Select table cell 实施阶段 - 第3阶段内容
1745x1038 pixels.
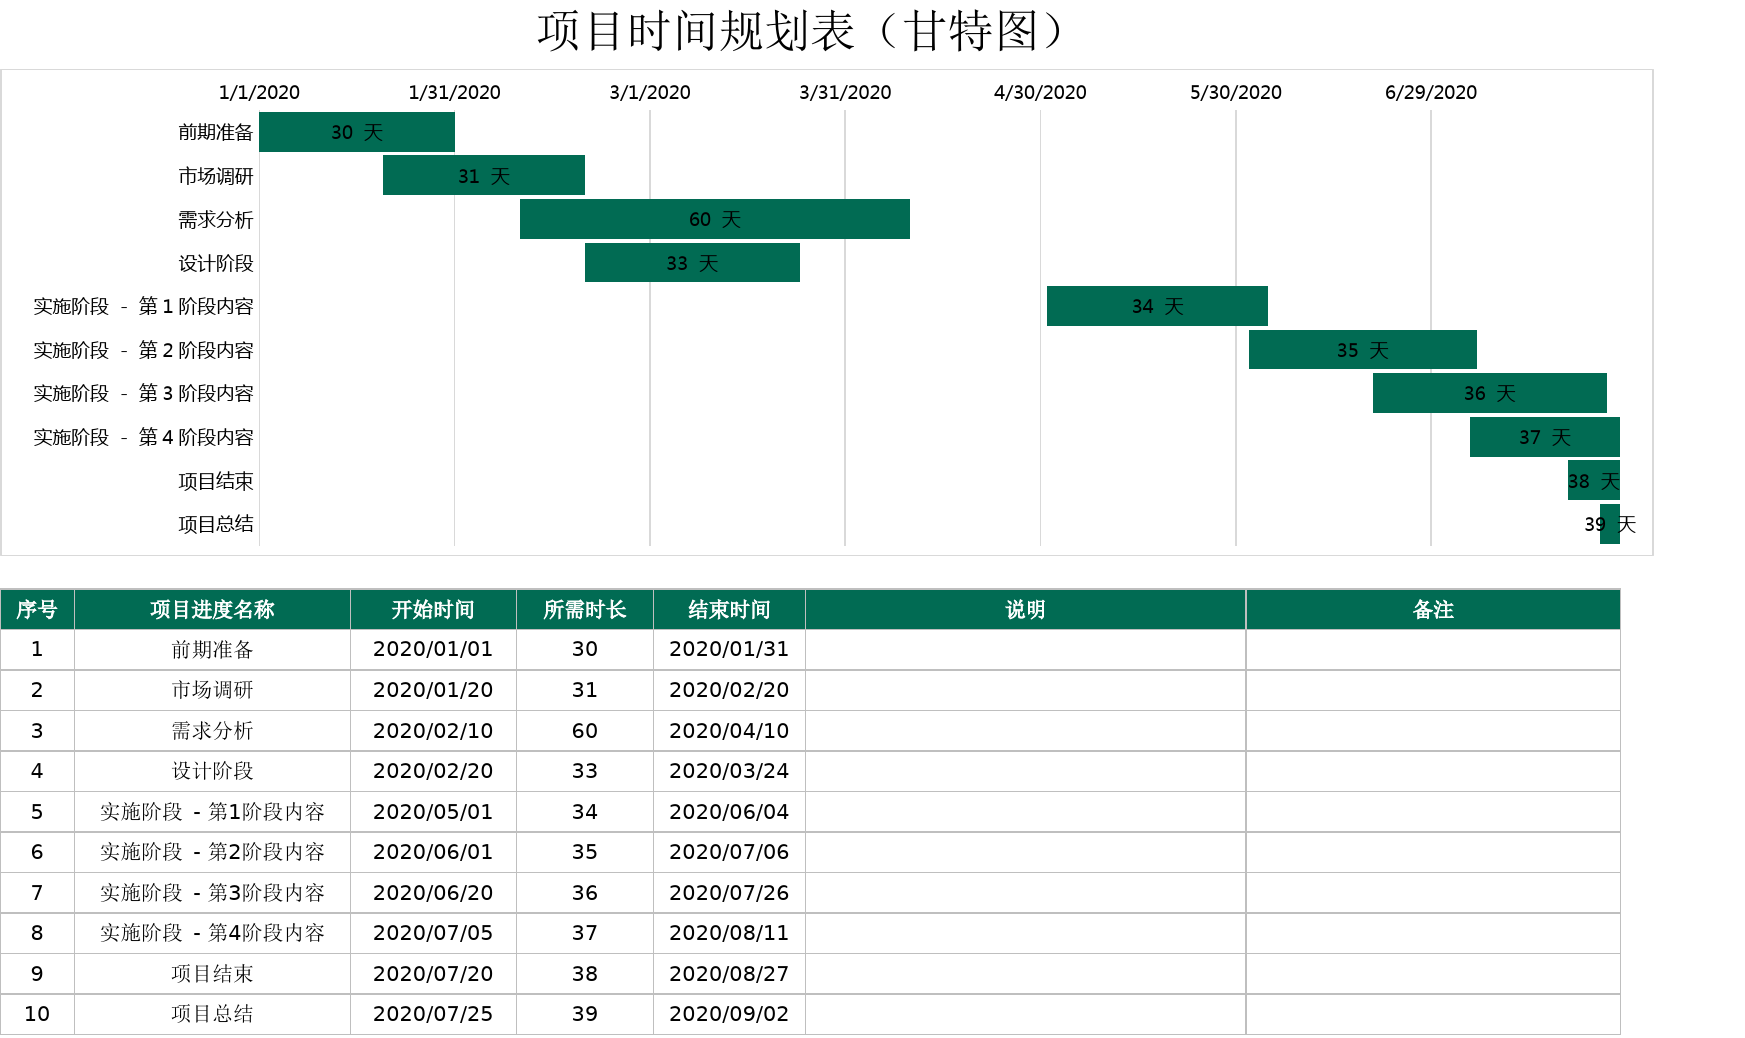click(x=212, y=893)
